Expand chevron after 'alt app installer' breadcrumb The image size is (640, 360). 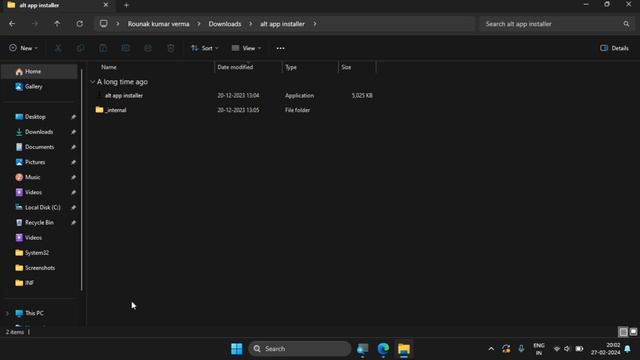(315, 24)
